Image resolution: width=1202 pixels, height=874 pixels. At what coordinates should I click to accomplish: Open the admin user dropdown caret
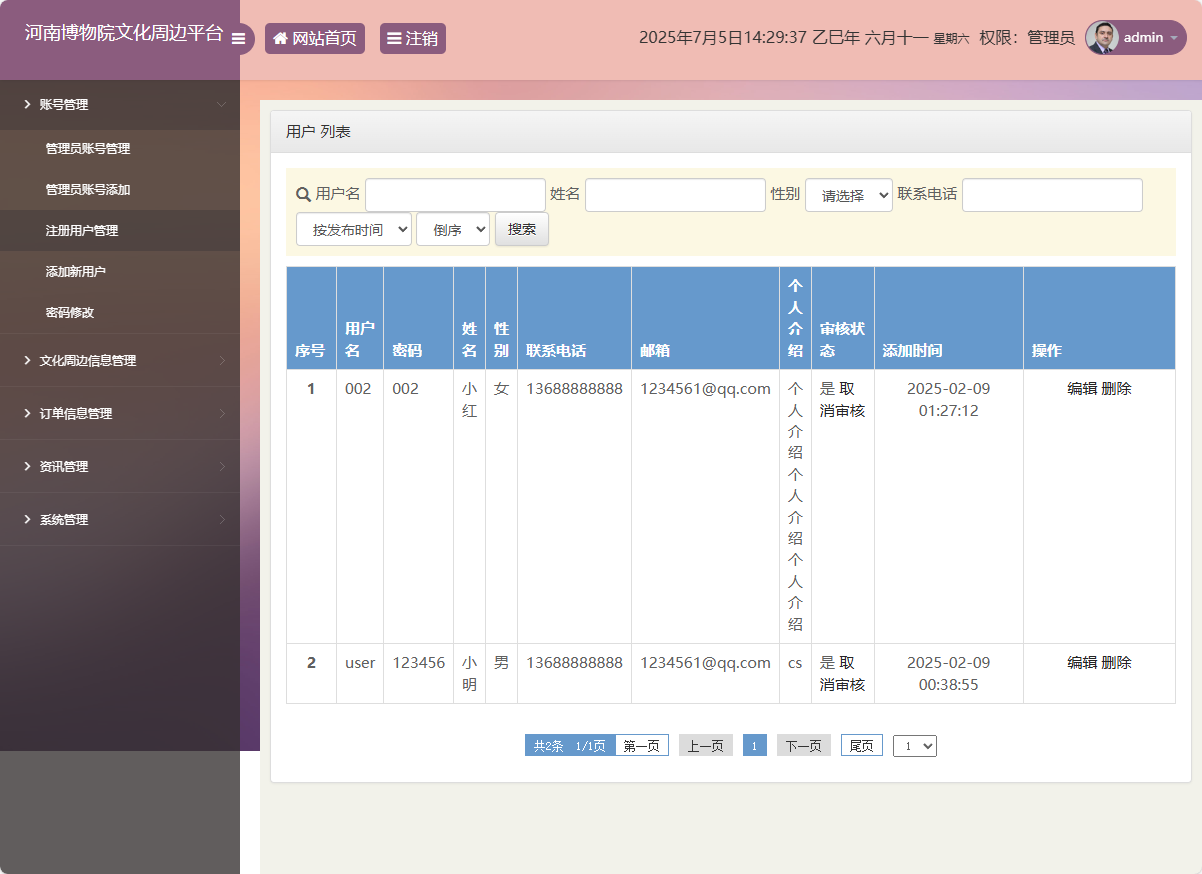tap(1173, 38)
